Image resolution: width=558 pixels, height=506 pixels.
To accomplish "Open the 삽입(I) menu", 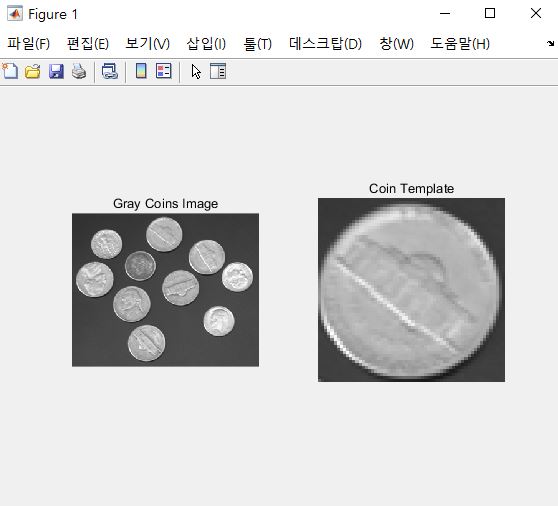I will [206, 44].
